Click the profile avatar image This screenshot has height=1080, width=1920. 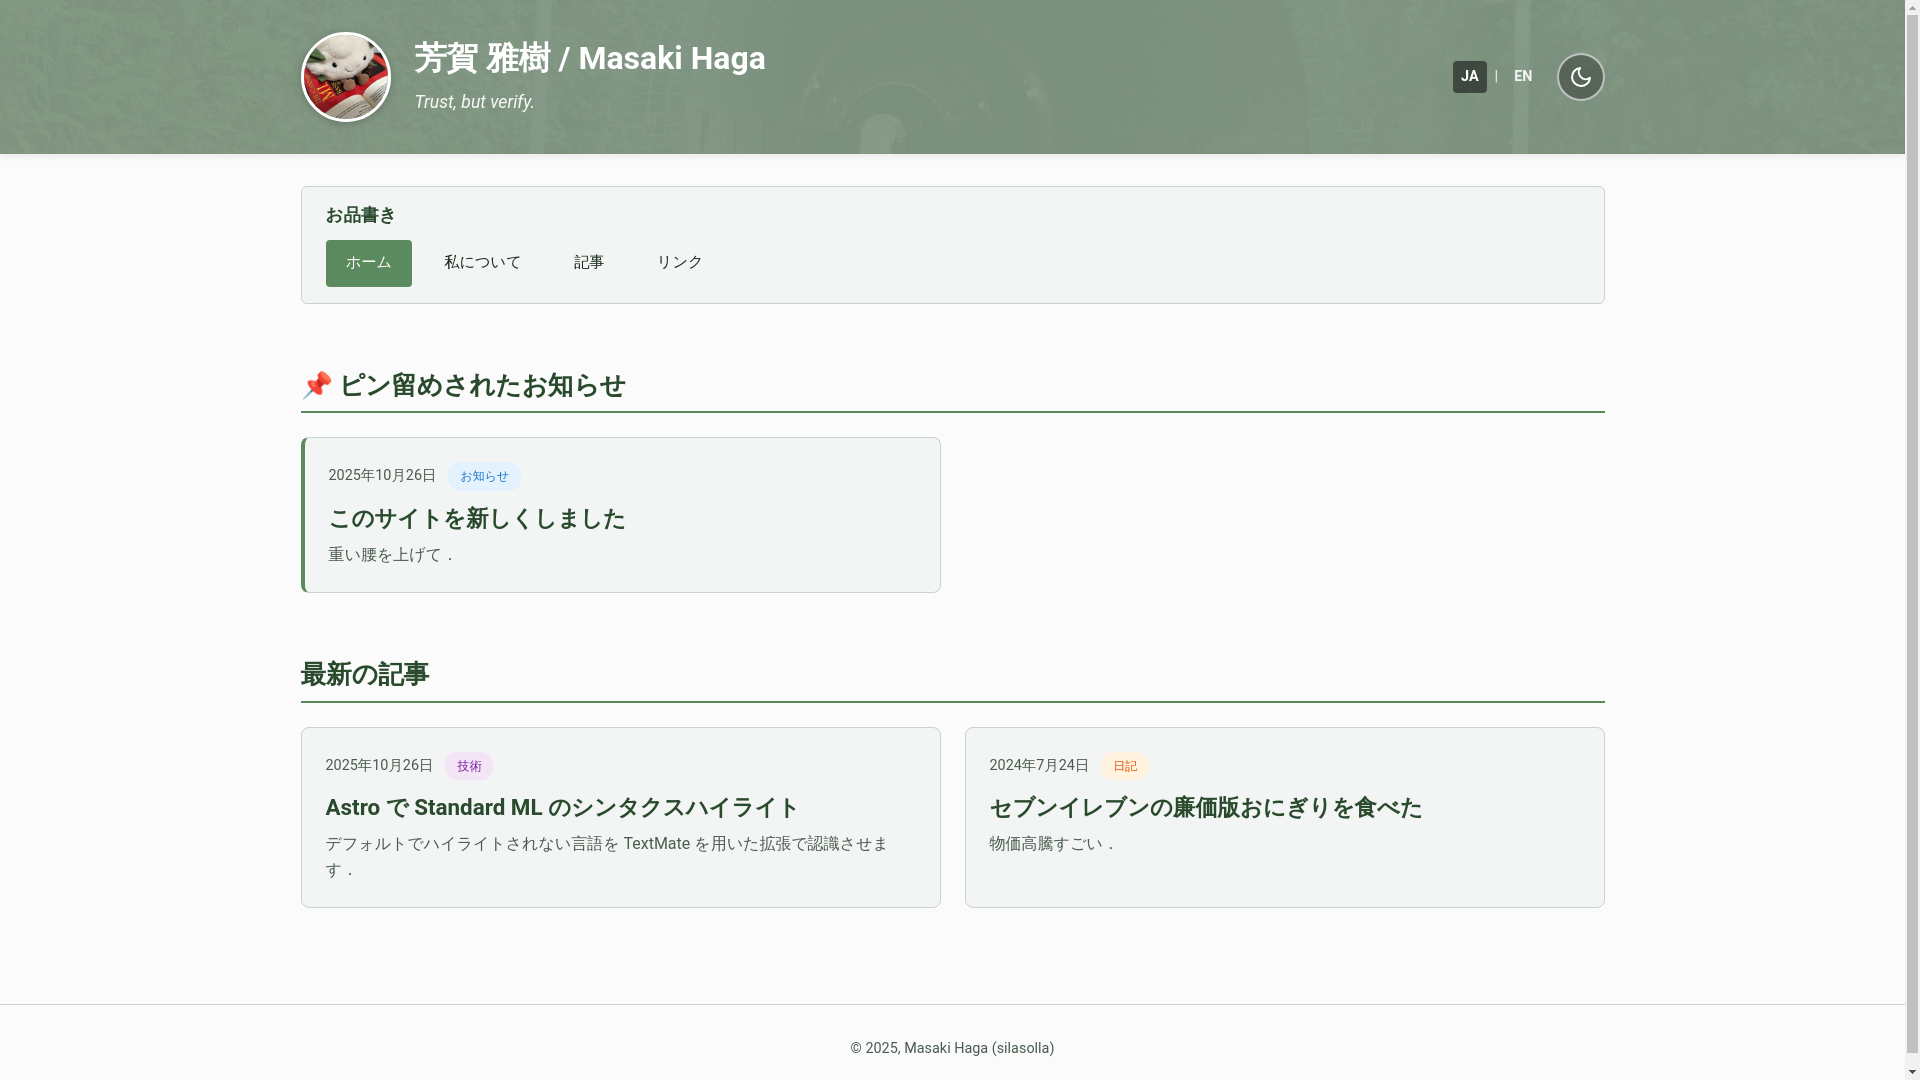(x=345, y=77)
